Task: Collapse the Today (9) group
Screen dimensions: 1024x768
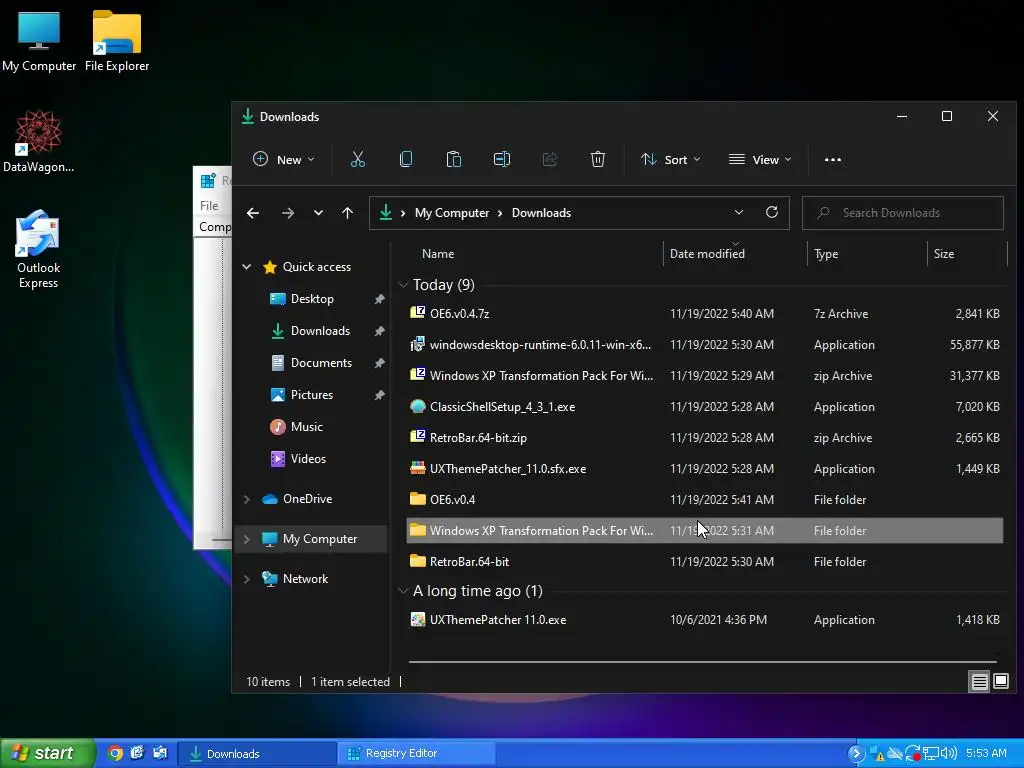Action: [x=403, y=285]
